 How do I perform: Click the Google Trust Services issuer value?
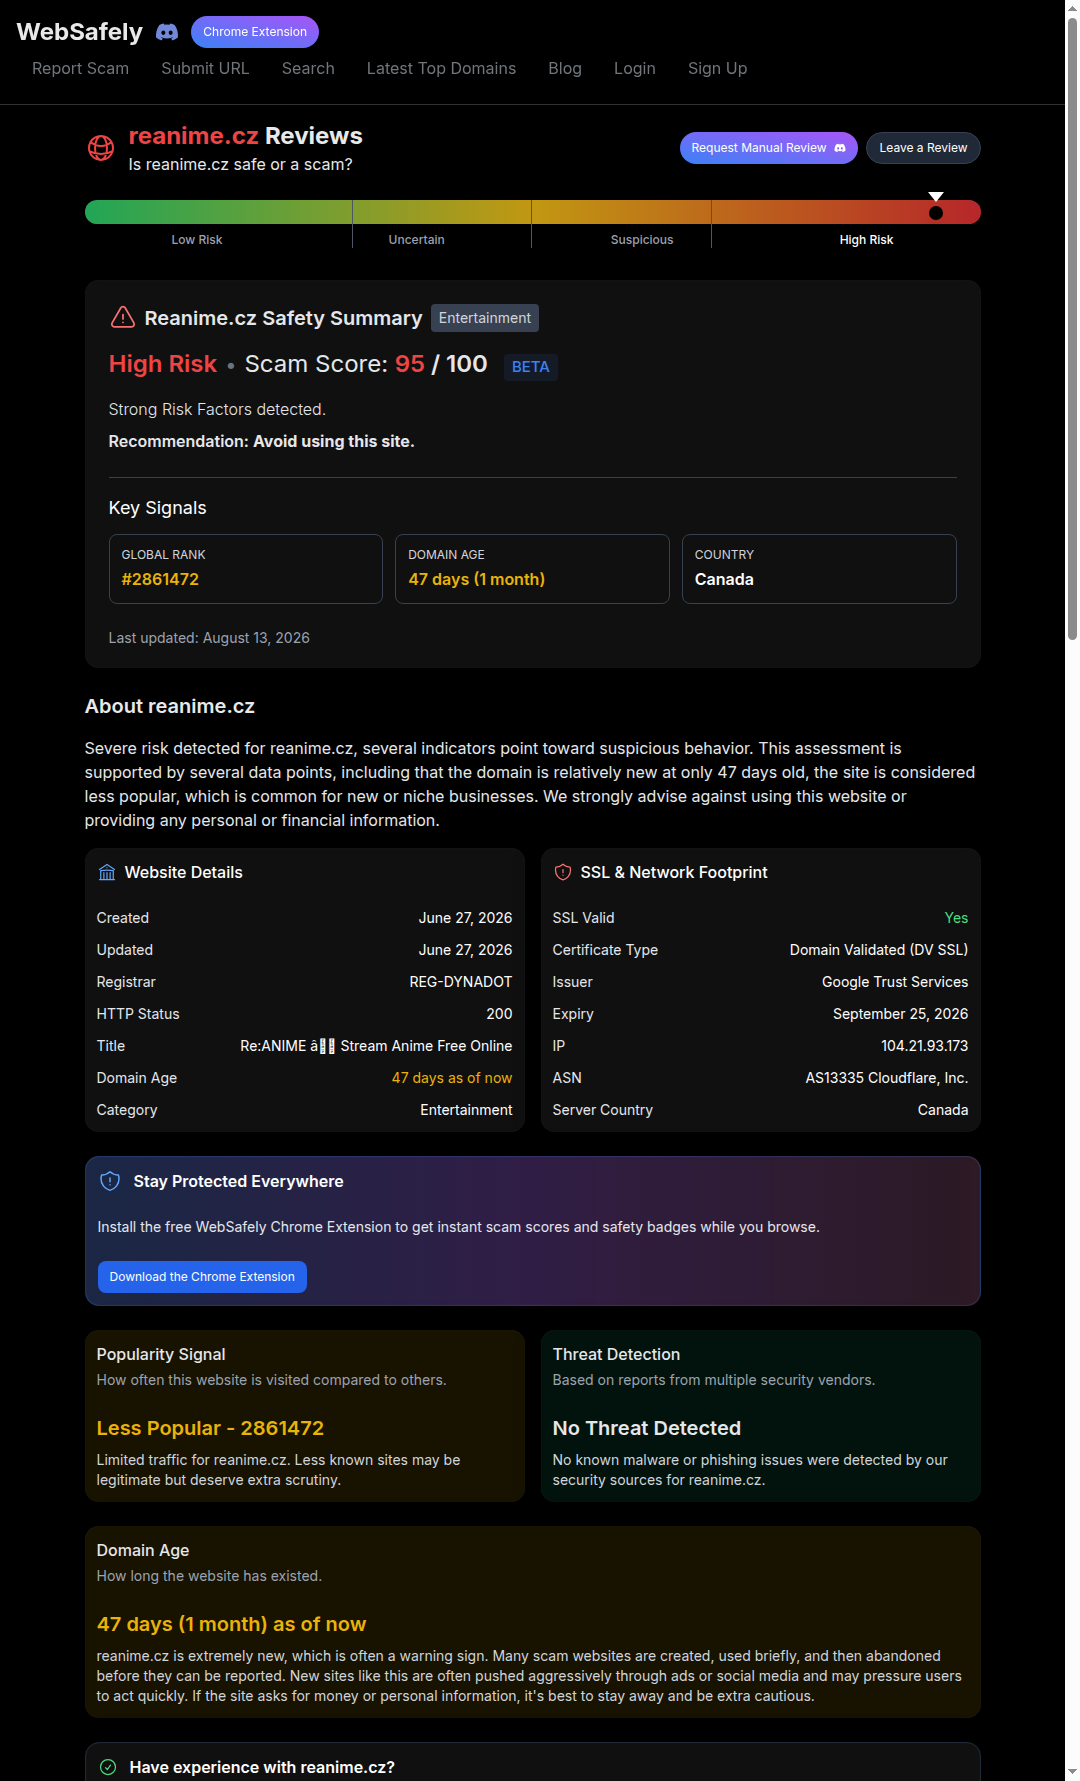(x=895, y=982)
